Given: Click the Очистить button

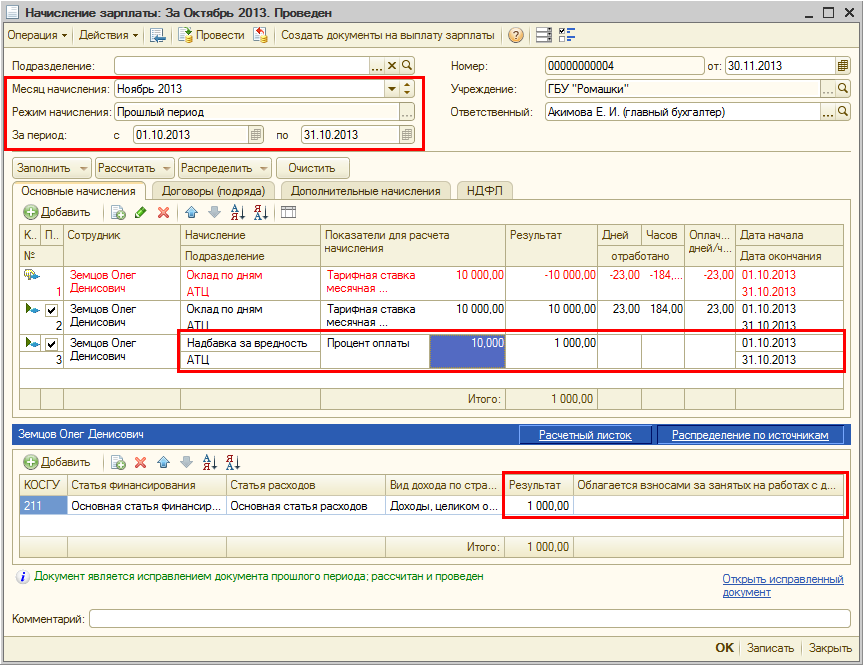Looking at the screenshot, I should click(x=312, y=168).
